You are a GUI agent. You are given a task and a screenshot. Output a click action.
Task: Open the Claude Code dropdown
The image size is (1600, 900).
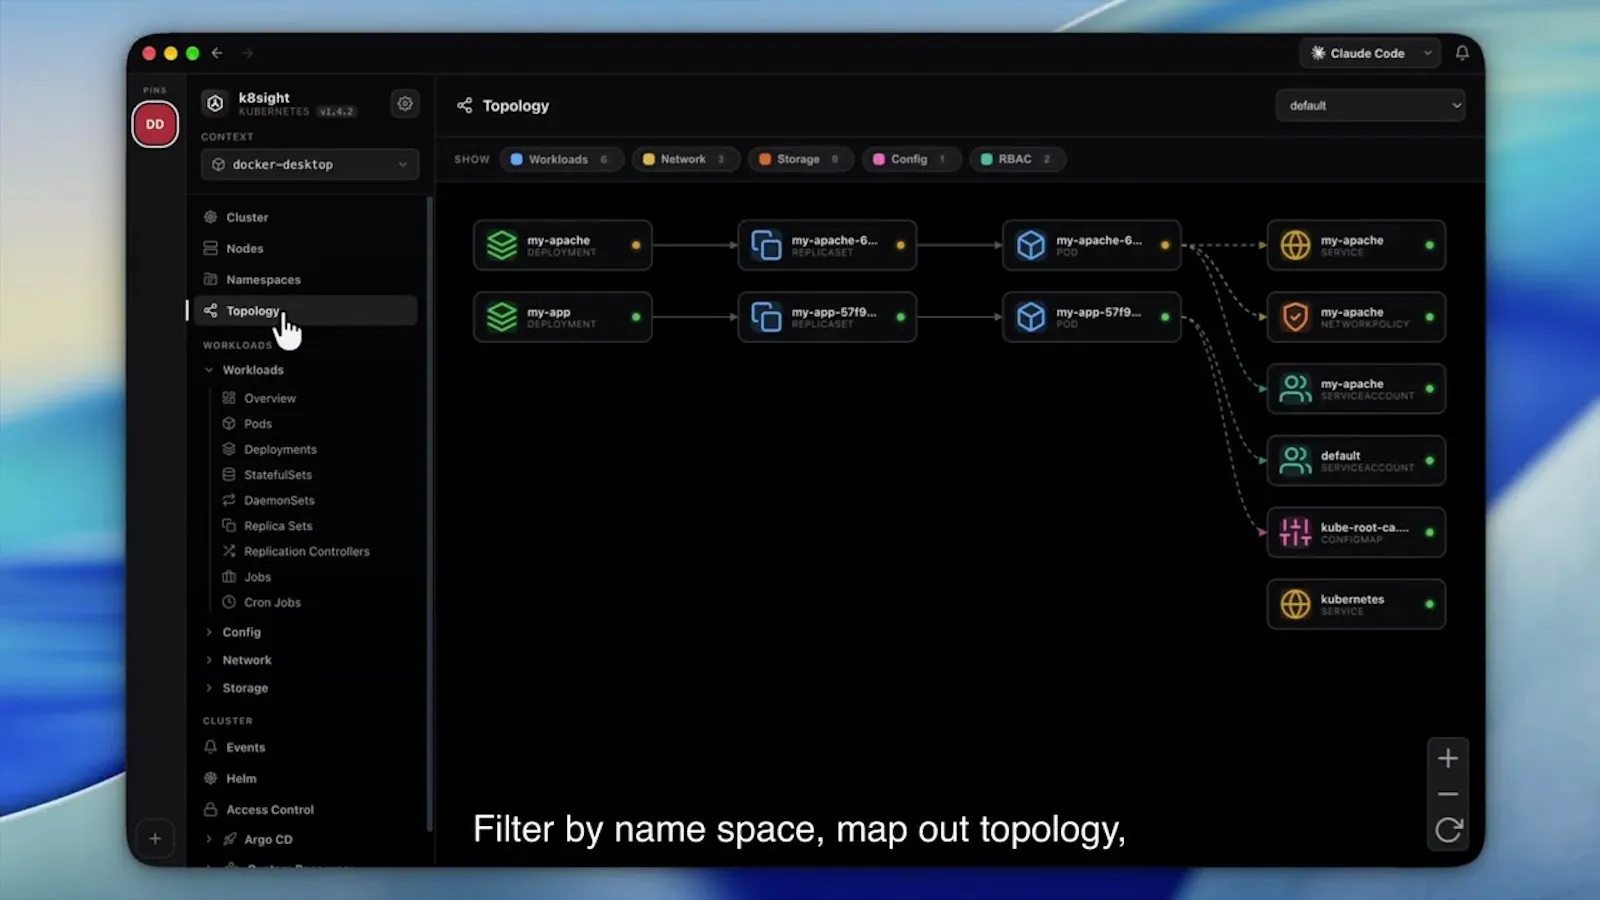click(x=1370, y=53)
